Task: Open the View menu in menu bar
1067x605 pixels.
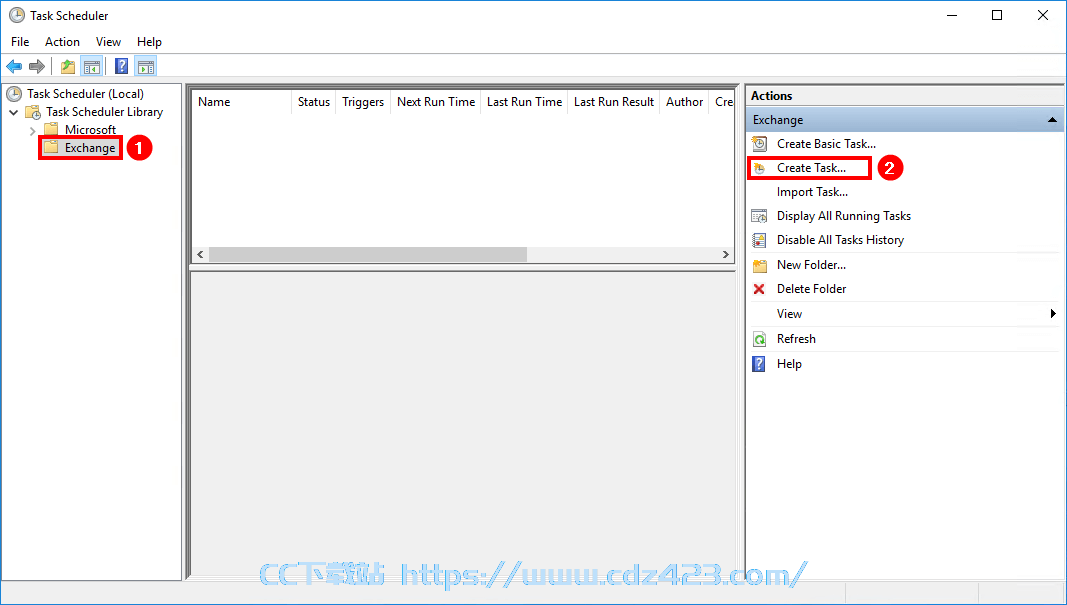Action: [x=108, y=42]
